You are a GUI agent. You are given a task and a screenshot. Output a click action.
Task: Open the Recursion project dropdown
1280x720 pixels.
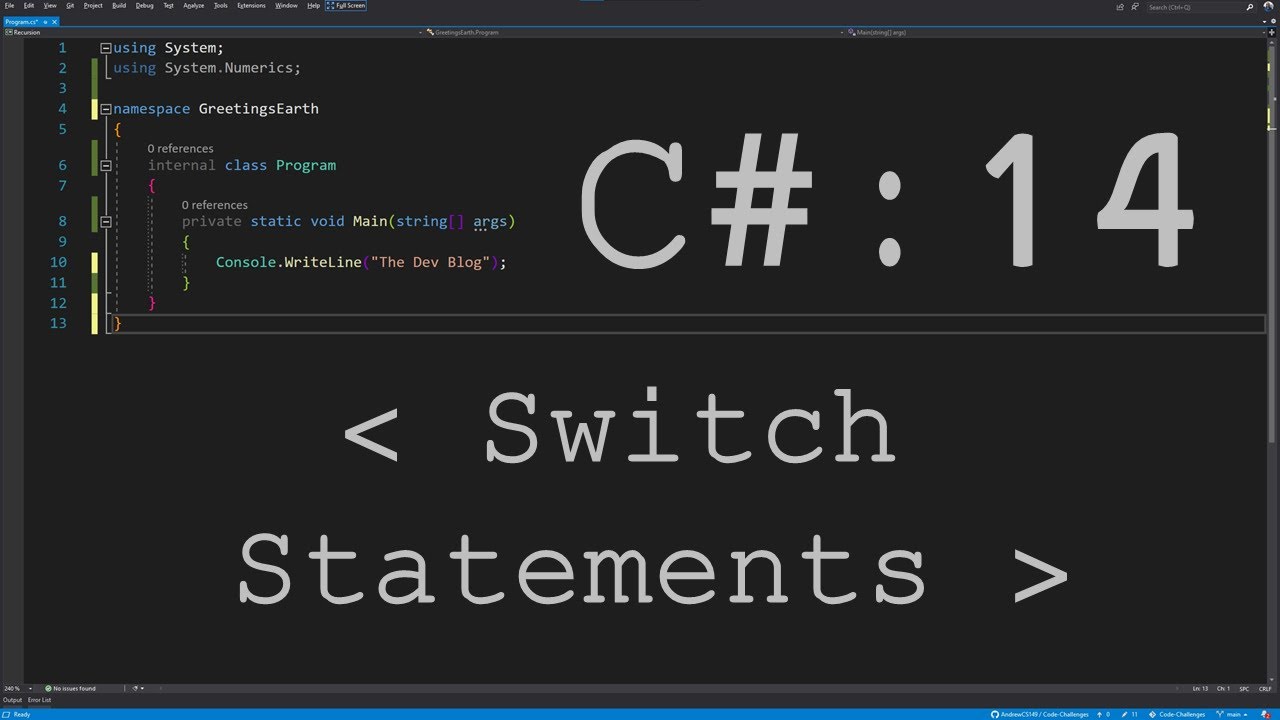213,32
